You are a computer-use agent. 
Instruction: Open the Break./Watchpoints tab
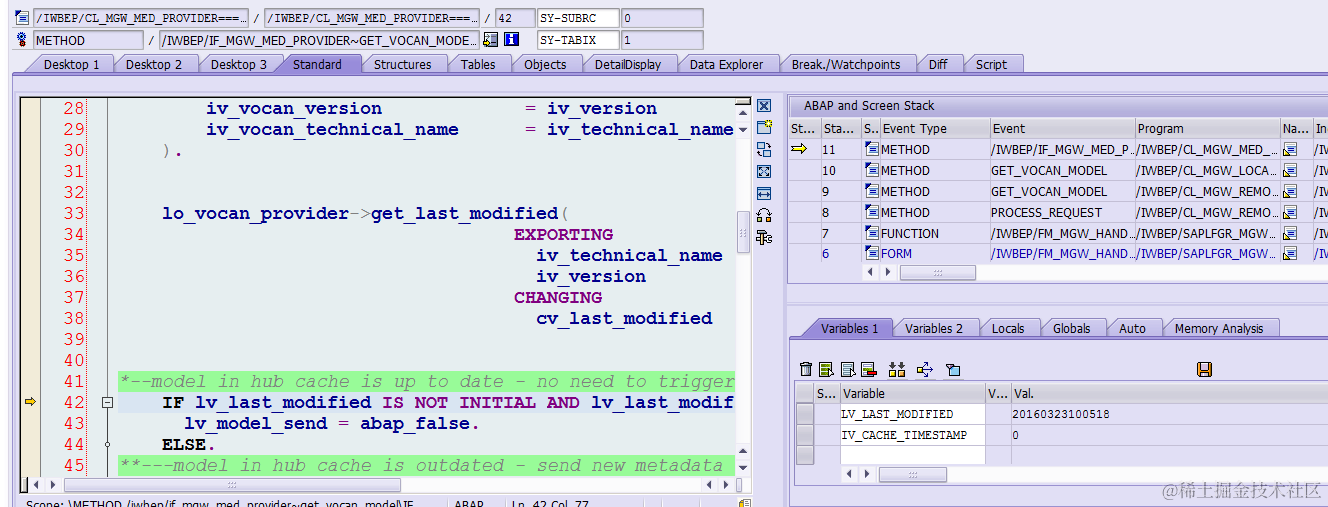846,64
